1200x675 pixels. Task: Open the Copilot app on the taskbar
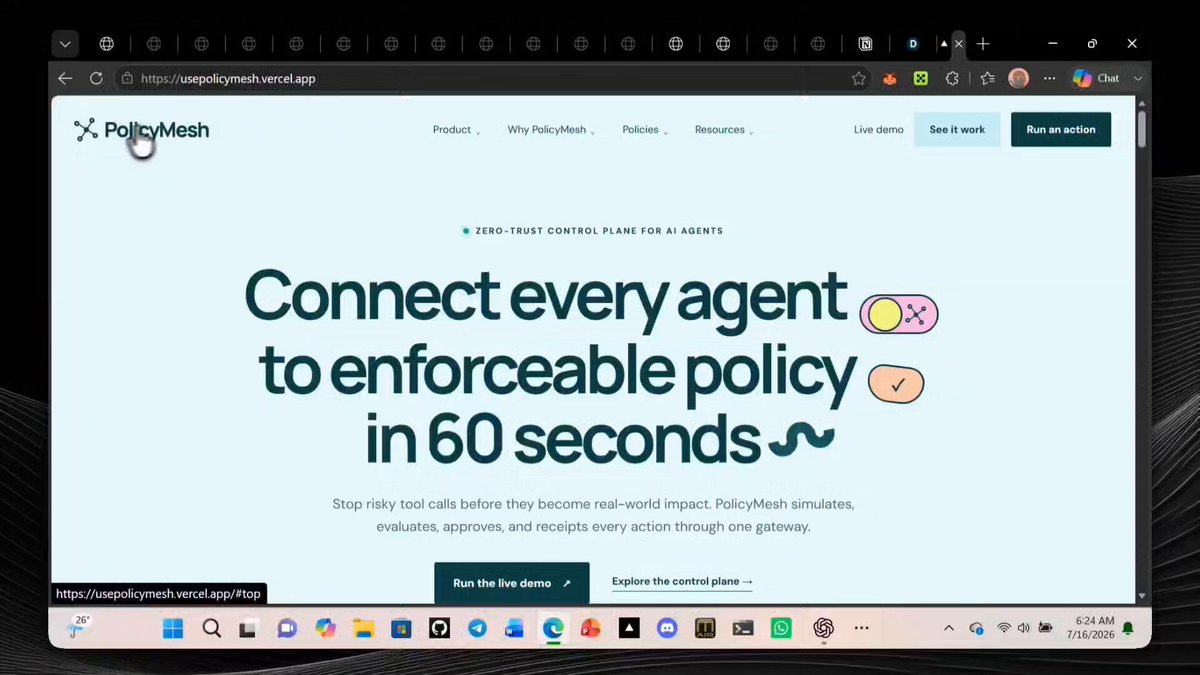pyautogui.click(x=325, y=628)
